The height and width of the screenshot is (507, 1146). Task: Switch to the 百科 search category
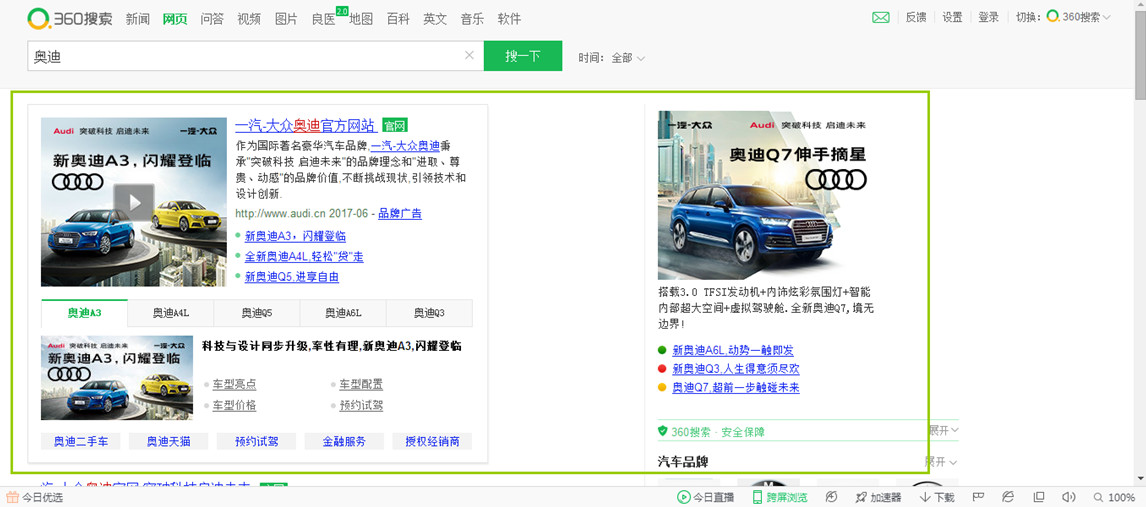click(x=398, y=19)
